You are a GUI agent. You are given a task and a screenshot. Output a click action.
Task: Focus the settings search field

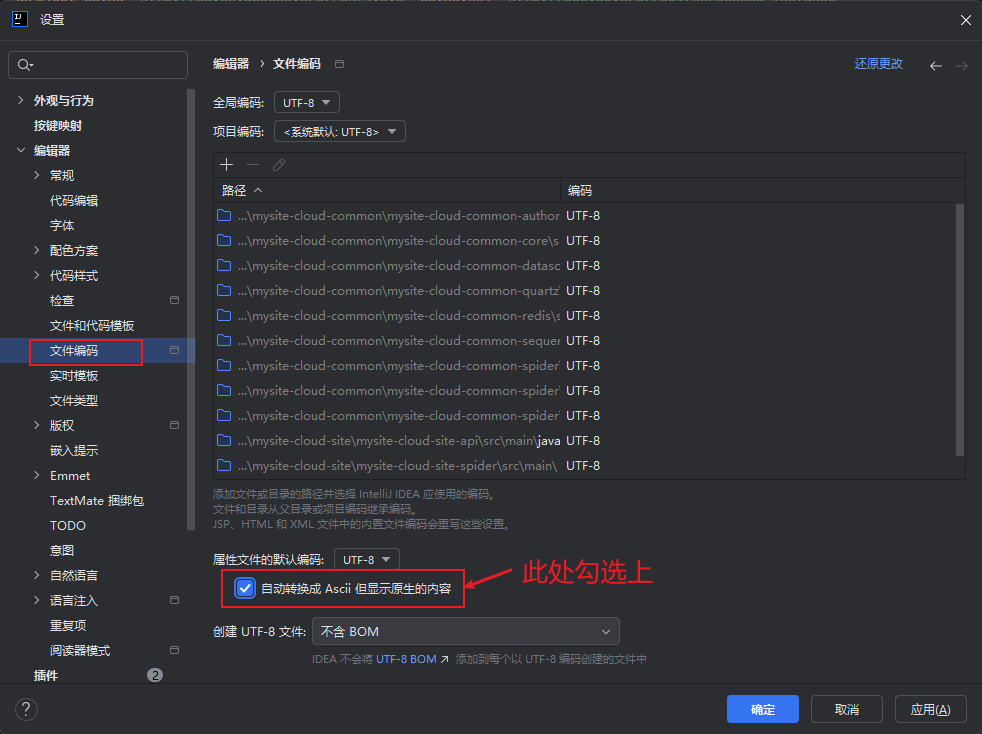point(98,65)
